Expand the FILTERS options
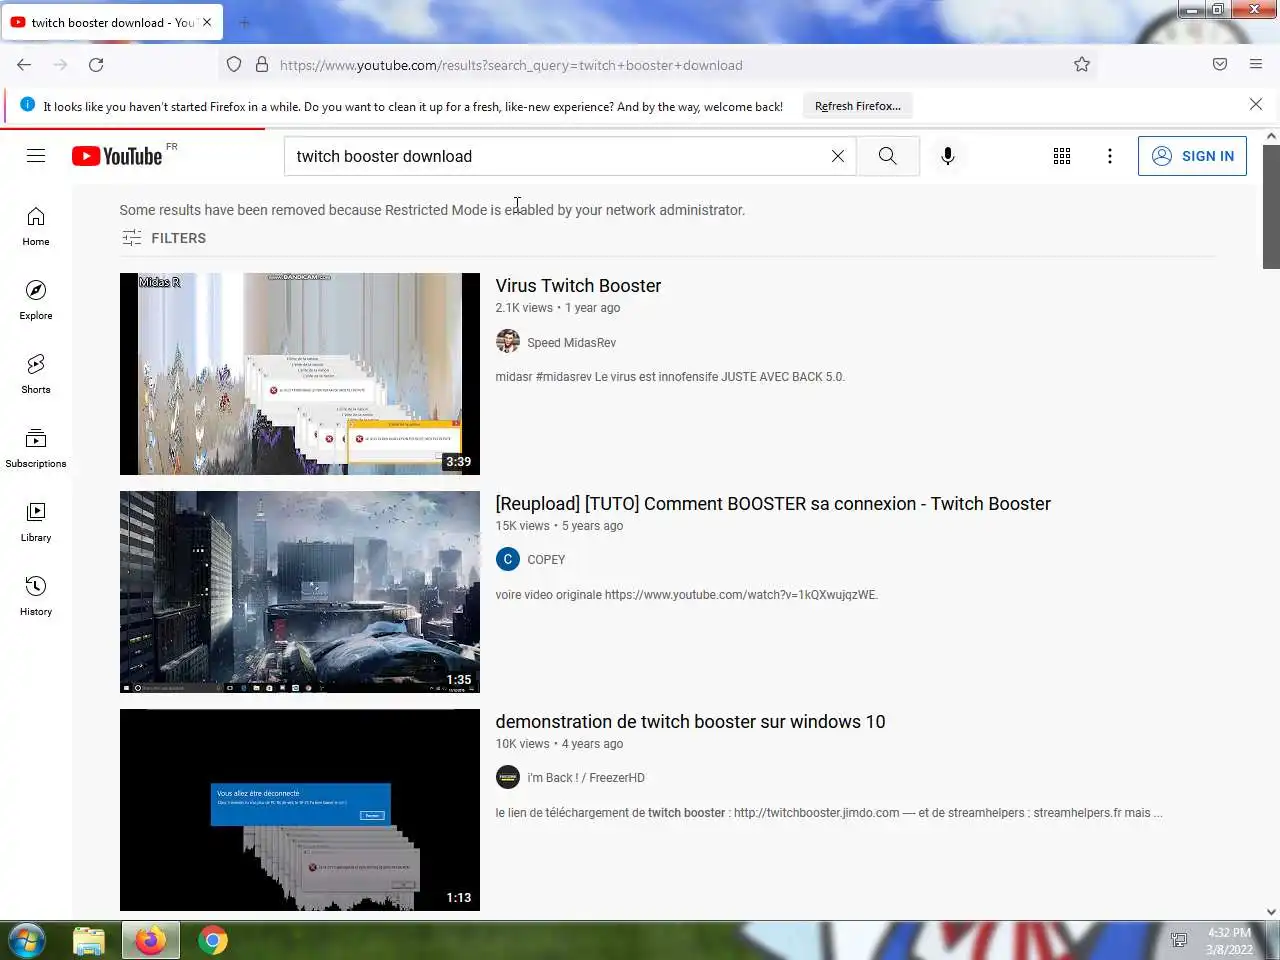Image resolution: width=1280 pixels, height=960 pixels. 164,238
